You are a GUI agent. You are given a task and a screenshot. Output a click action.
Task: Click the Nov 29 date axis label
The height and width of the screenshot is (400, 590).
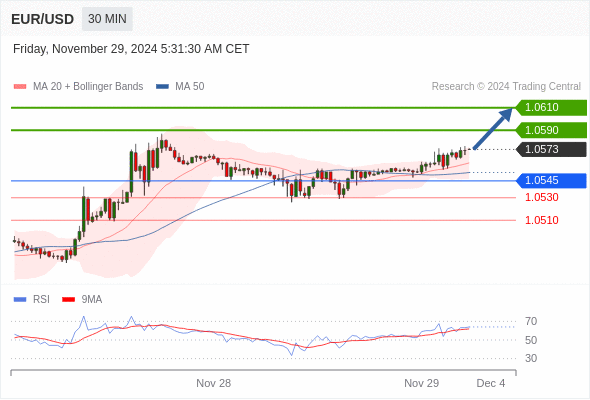(x=421, y=383)
